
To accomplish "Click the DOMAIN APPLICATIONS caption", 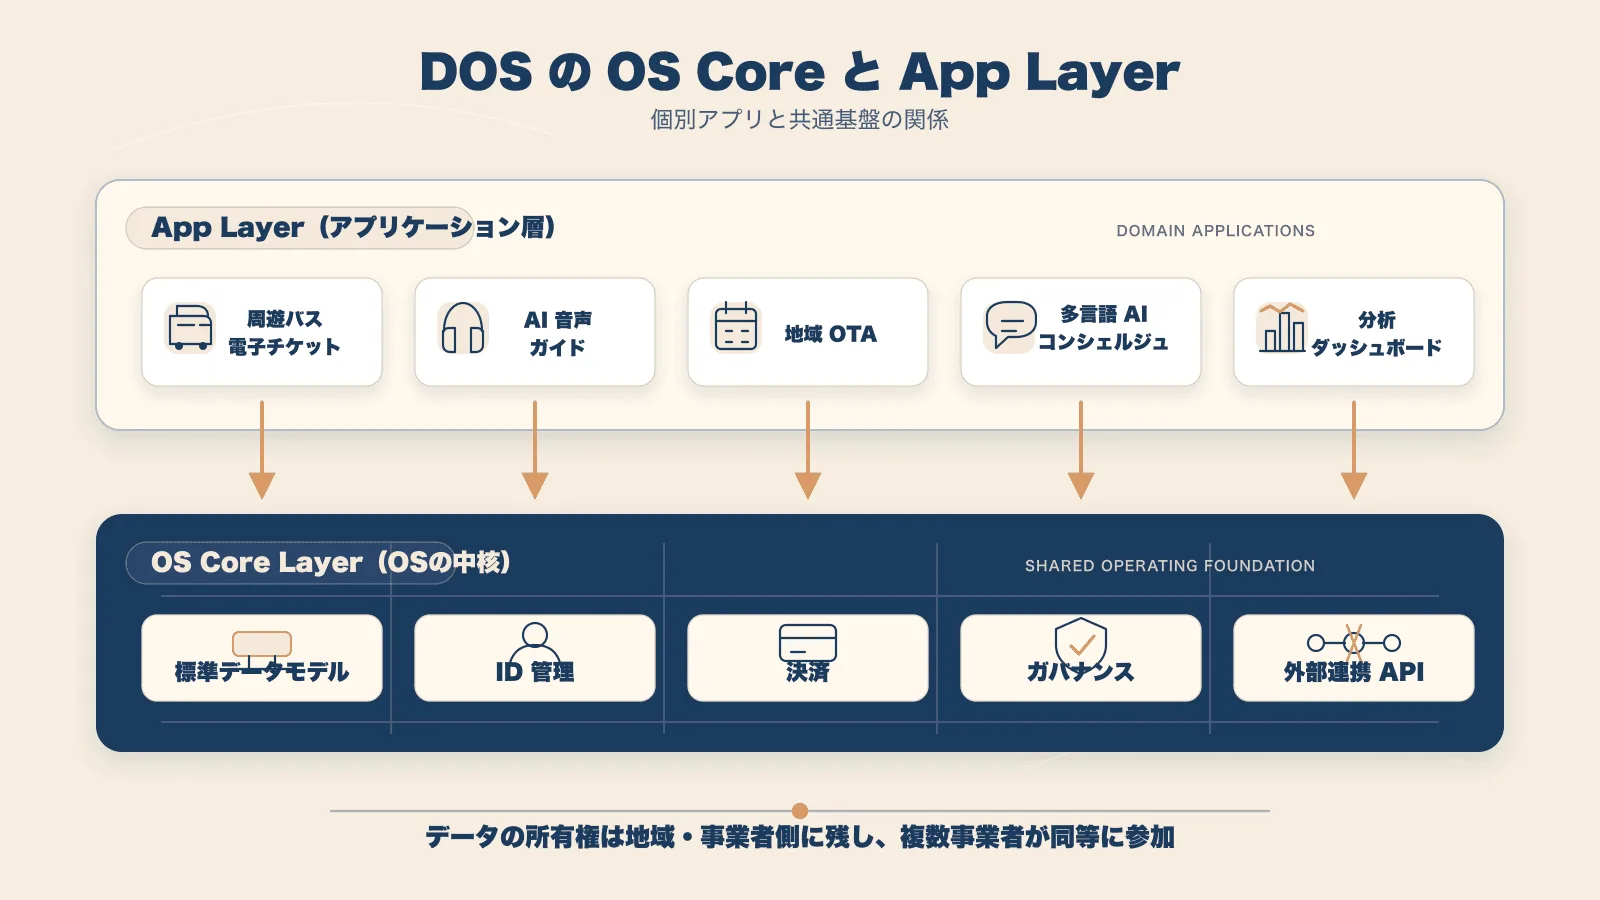I will pos(1216,231).
